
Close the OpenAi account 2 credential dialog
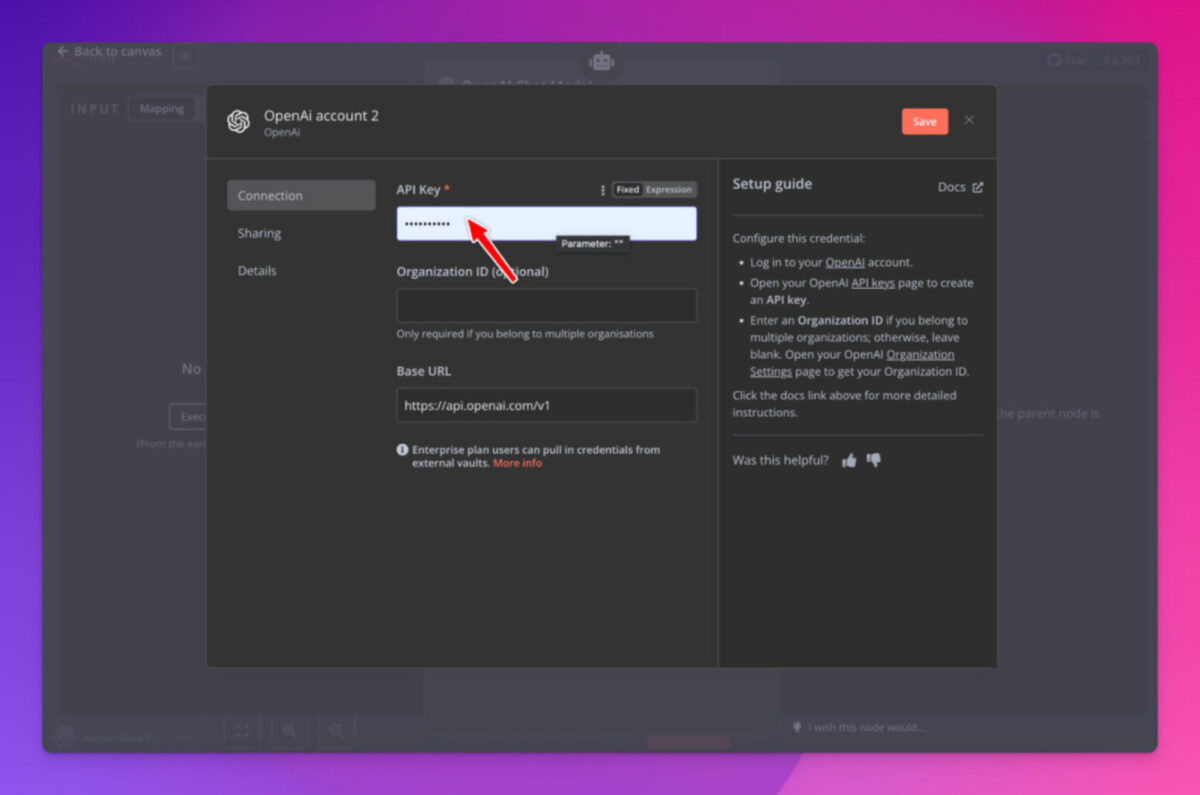(x=969, y=120)
